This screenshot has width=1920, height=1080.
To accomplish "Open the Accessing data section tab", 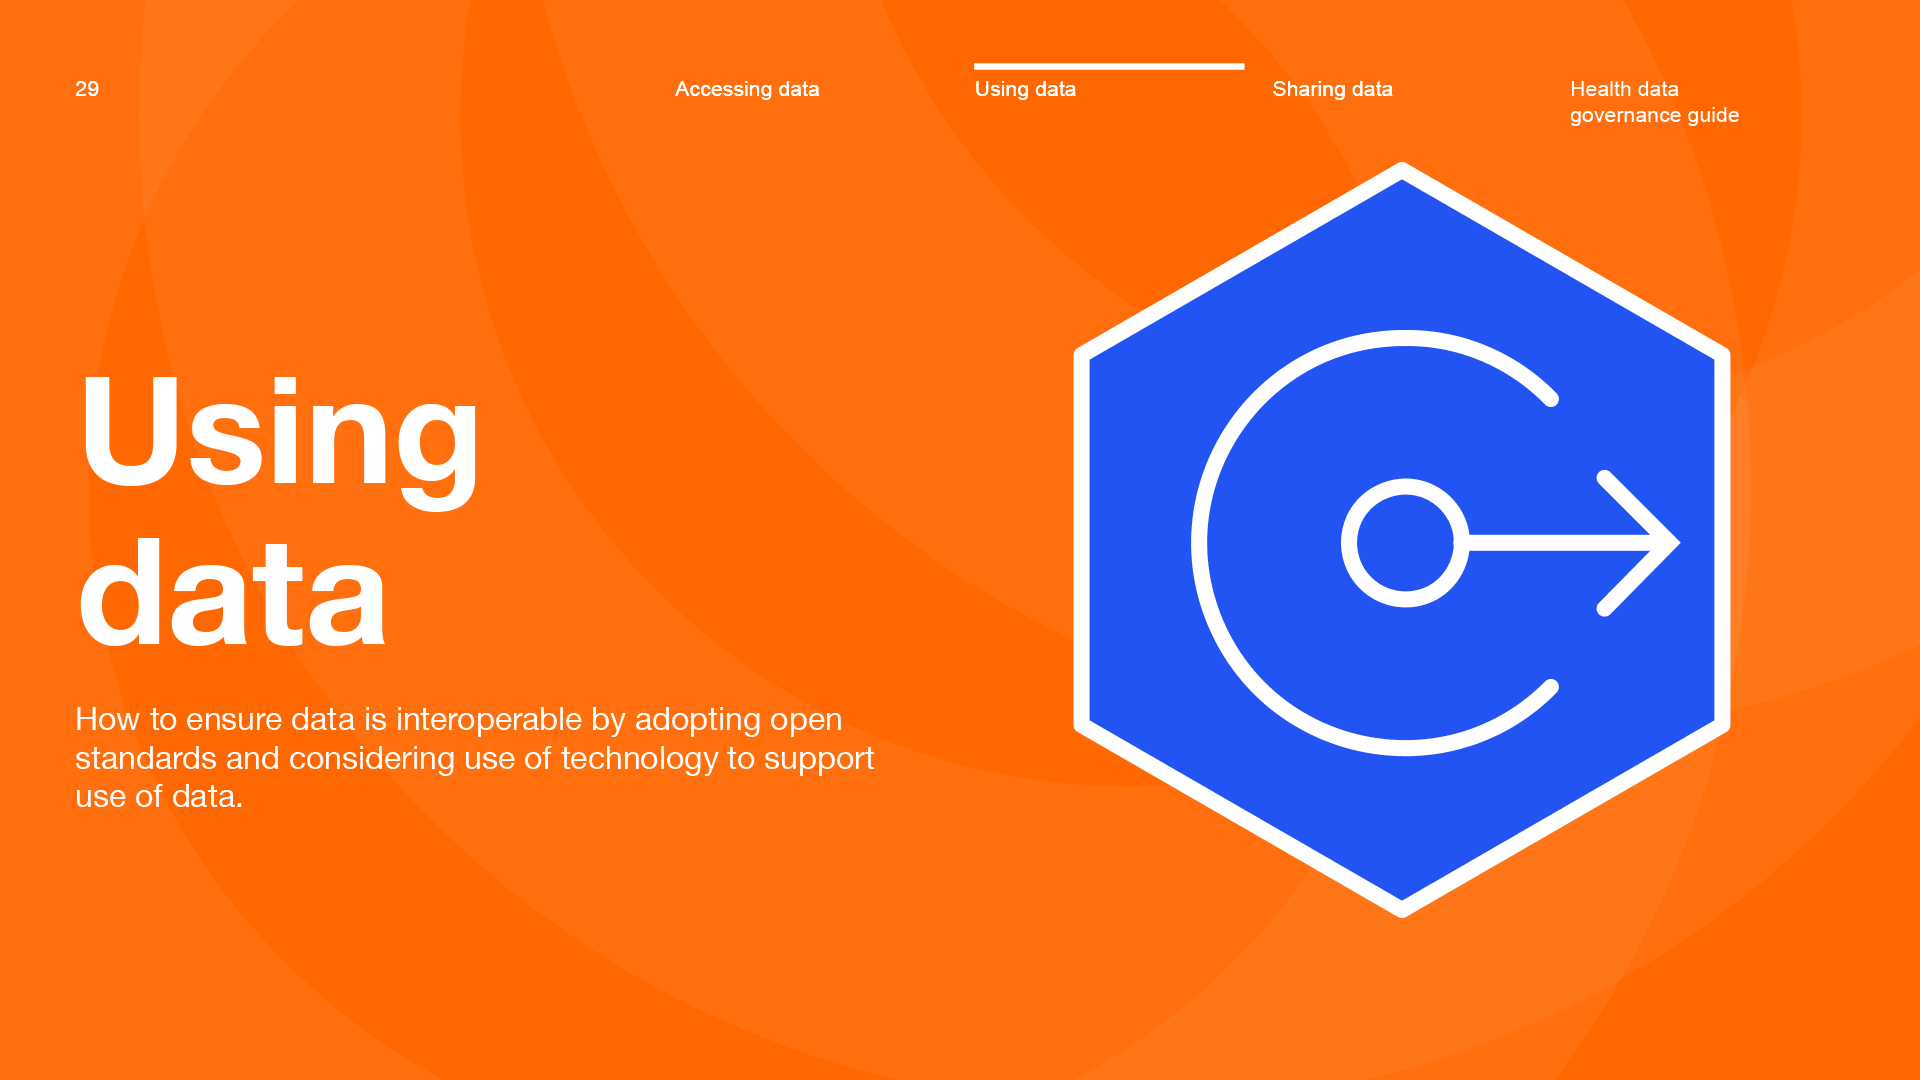I will (x=746, y=89).
